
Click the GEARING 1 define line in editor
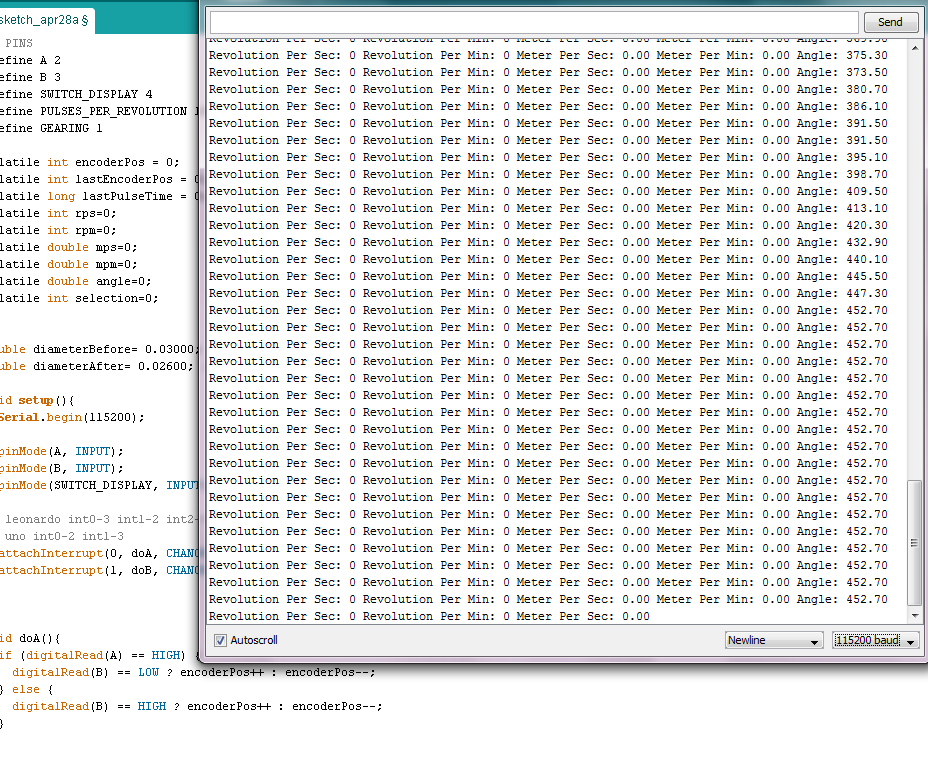click(51, 128)
